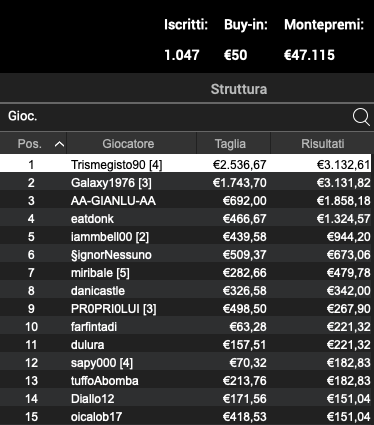Select player §ignorNessuno row
The height and width of the screenshot is (425, 374).
coord(185,255)
